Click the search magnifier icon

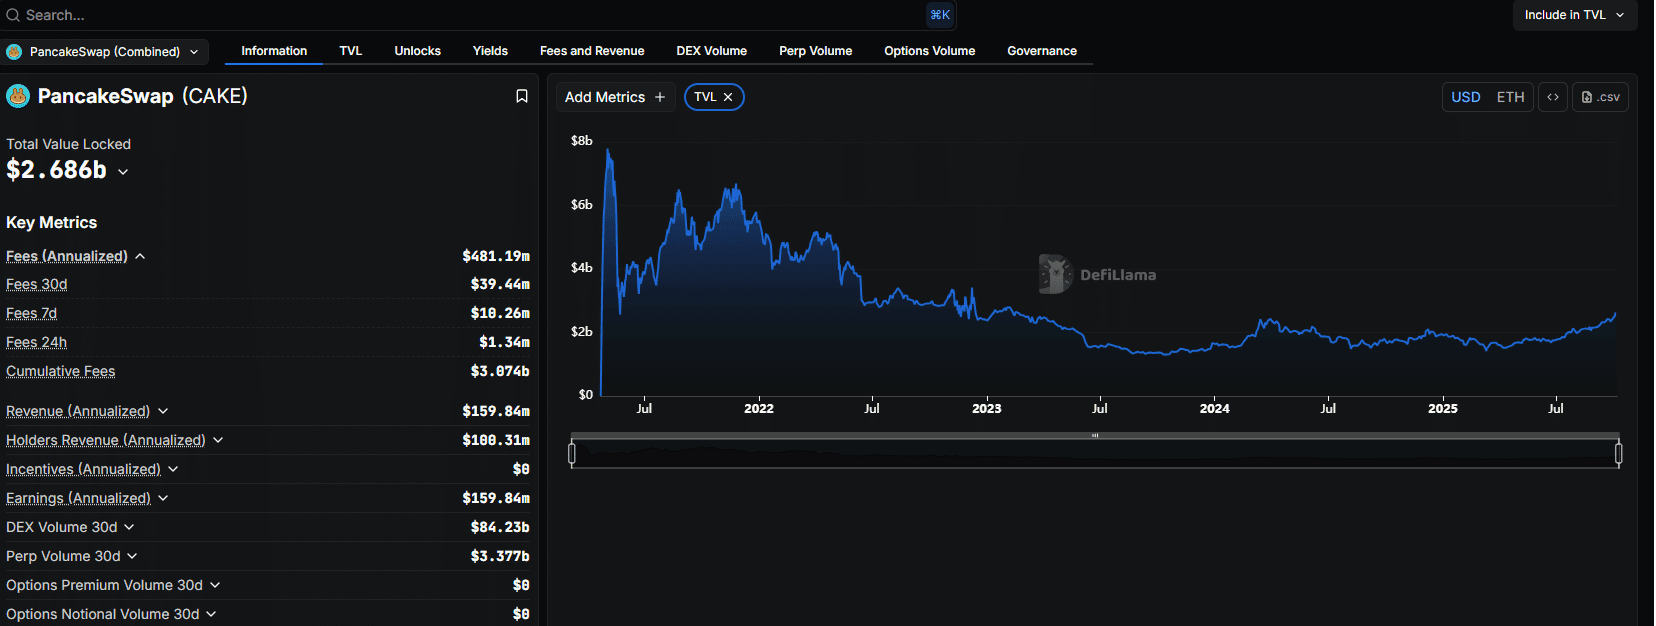(13, 15)
